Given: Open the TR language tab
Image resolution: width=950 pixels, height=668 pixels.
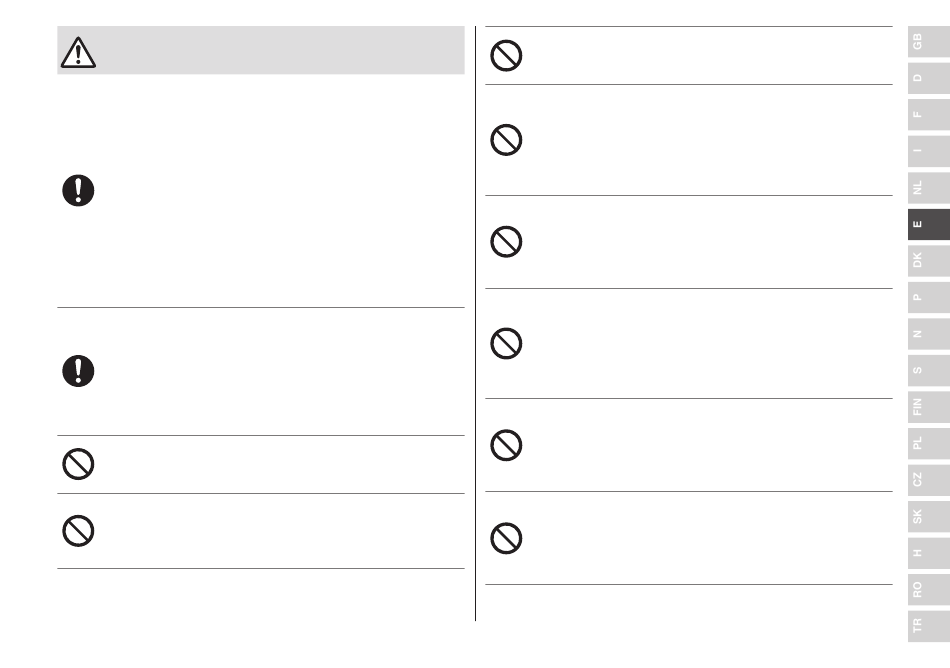Looking at the screenshot, I should point(929,626).
